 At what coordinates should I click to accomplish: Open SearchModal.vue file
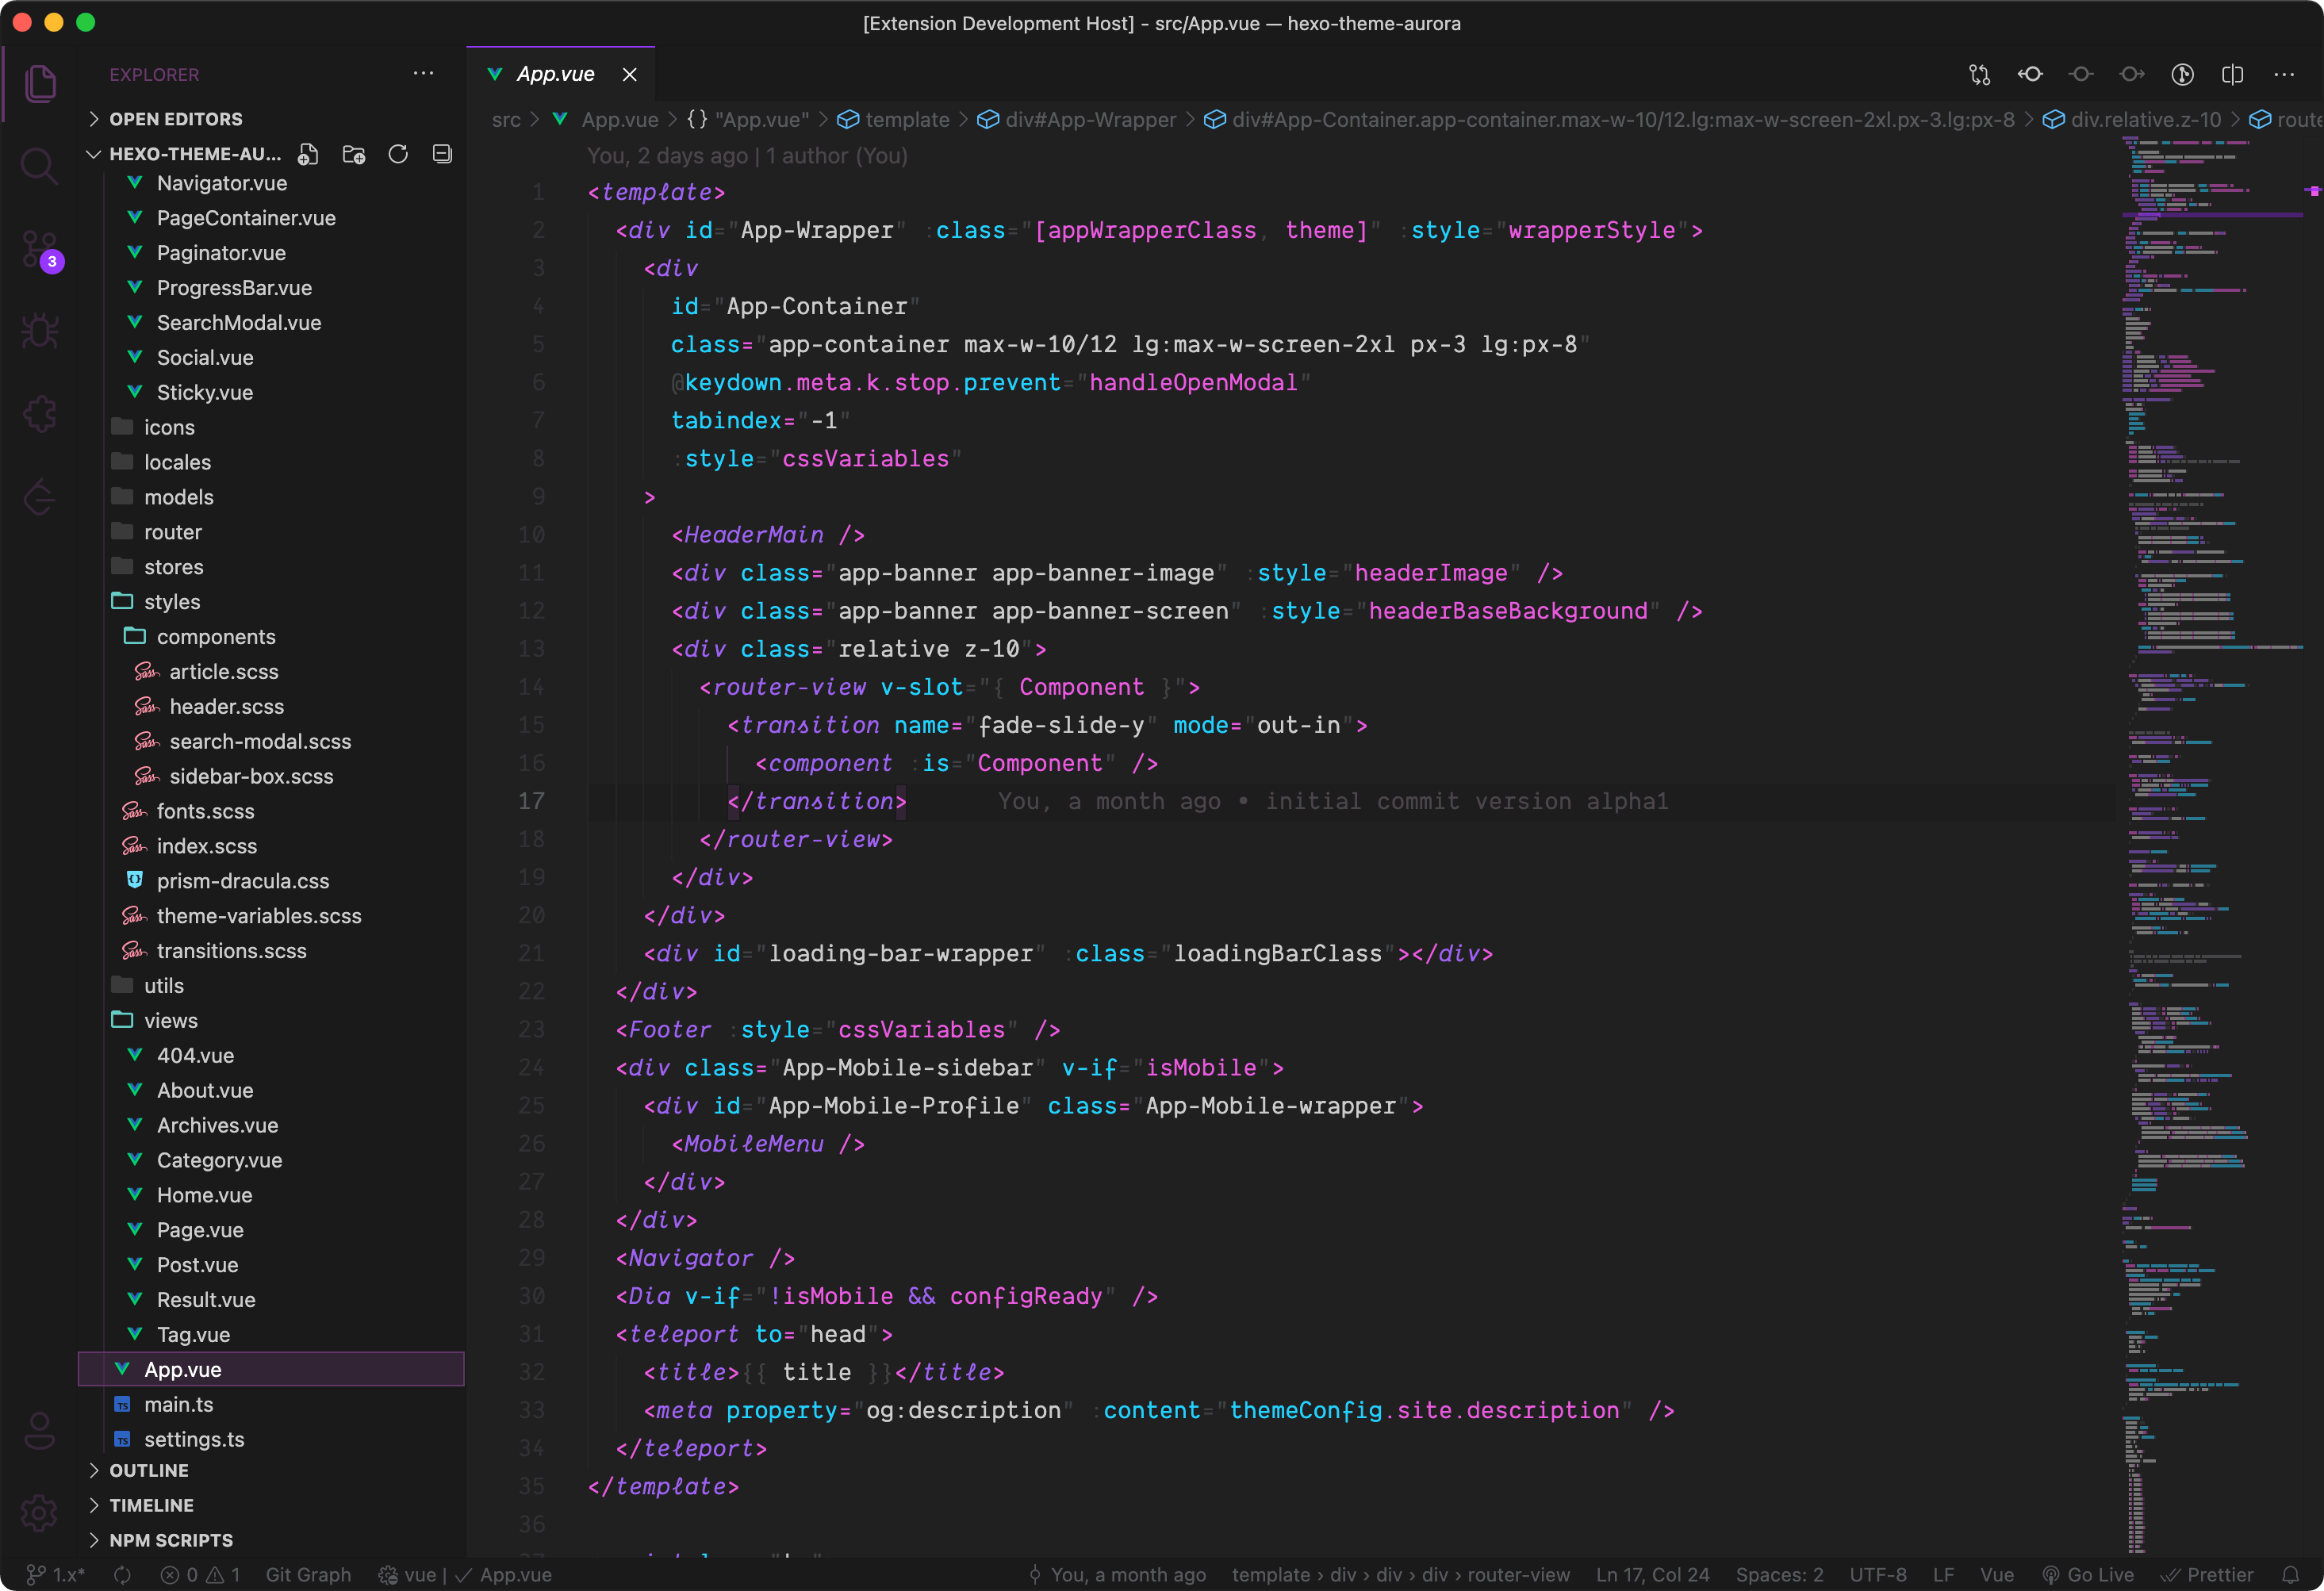(x=272, y=322)
